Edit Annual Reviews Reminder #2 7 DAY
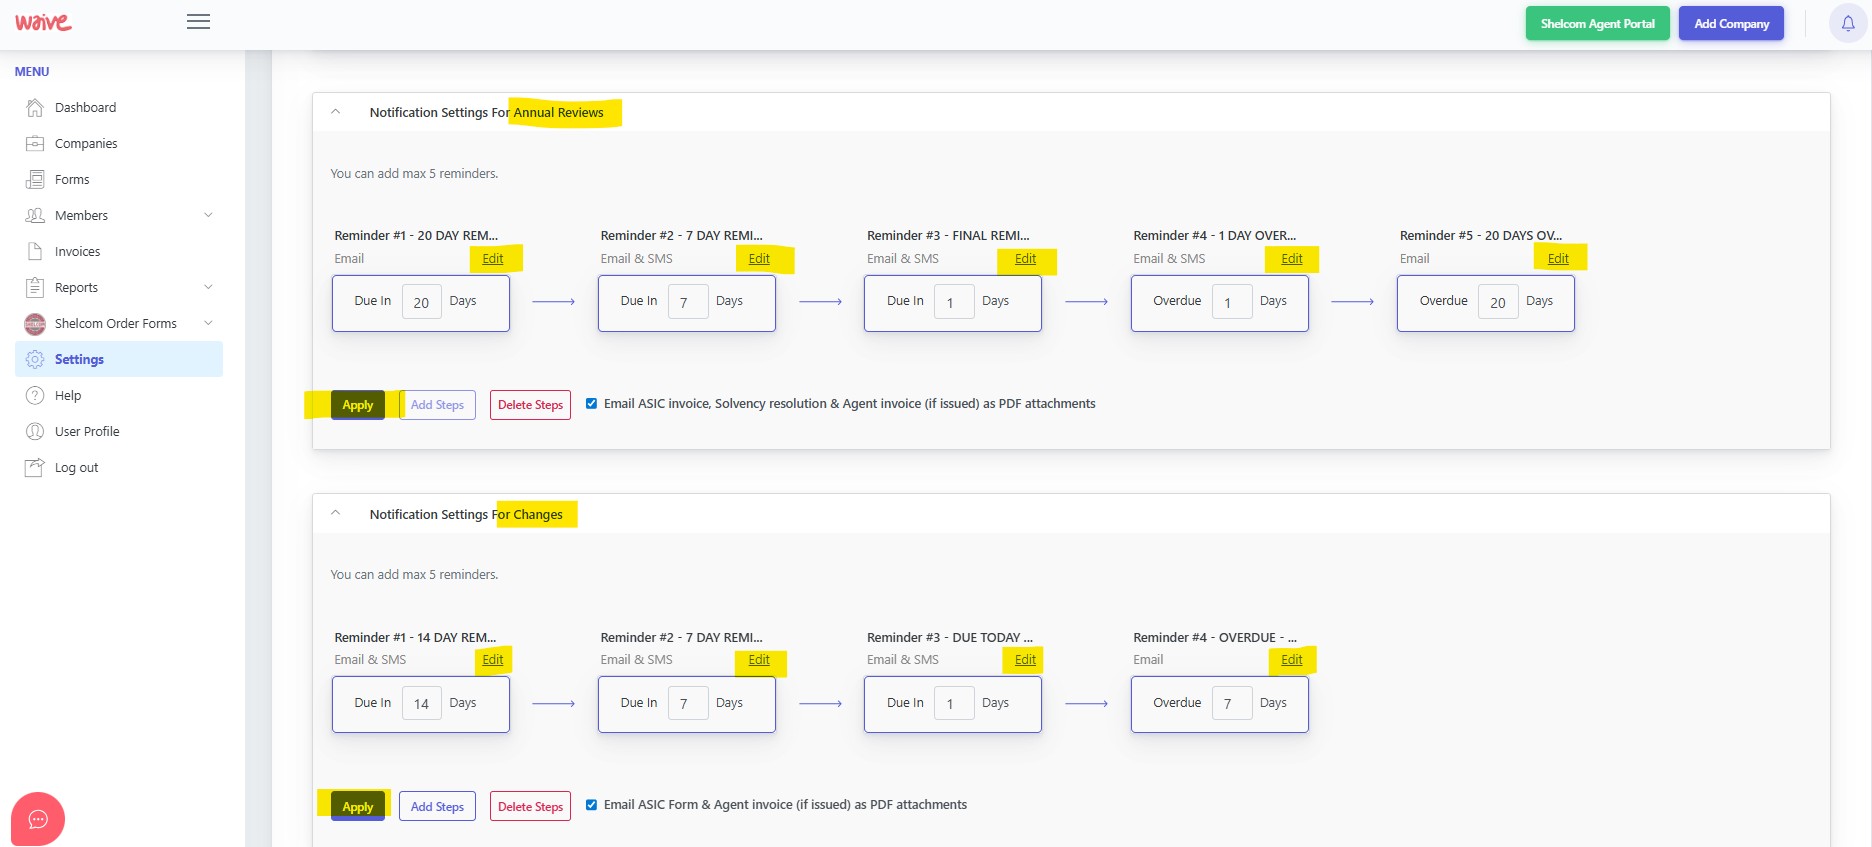 [x=759, y=259]
